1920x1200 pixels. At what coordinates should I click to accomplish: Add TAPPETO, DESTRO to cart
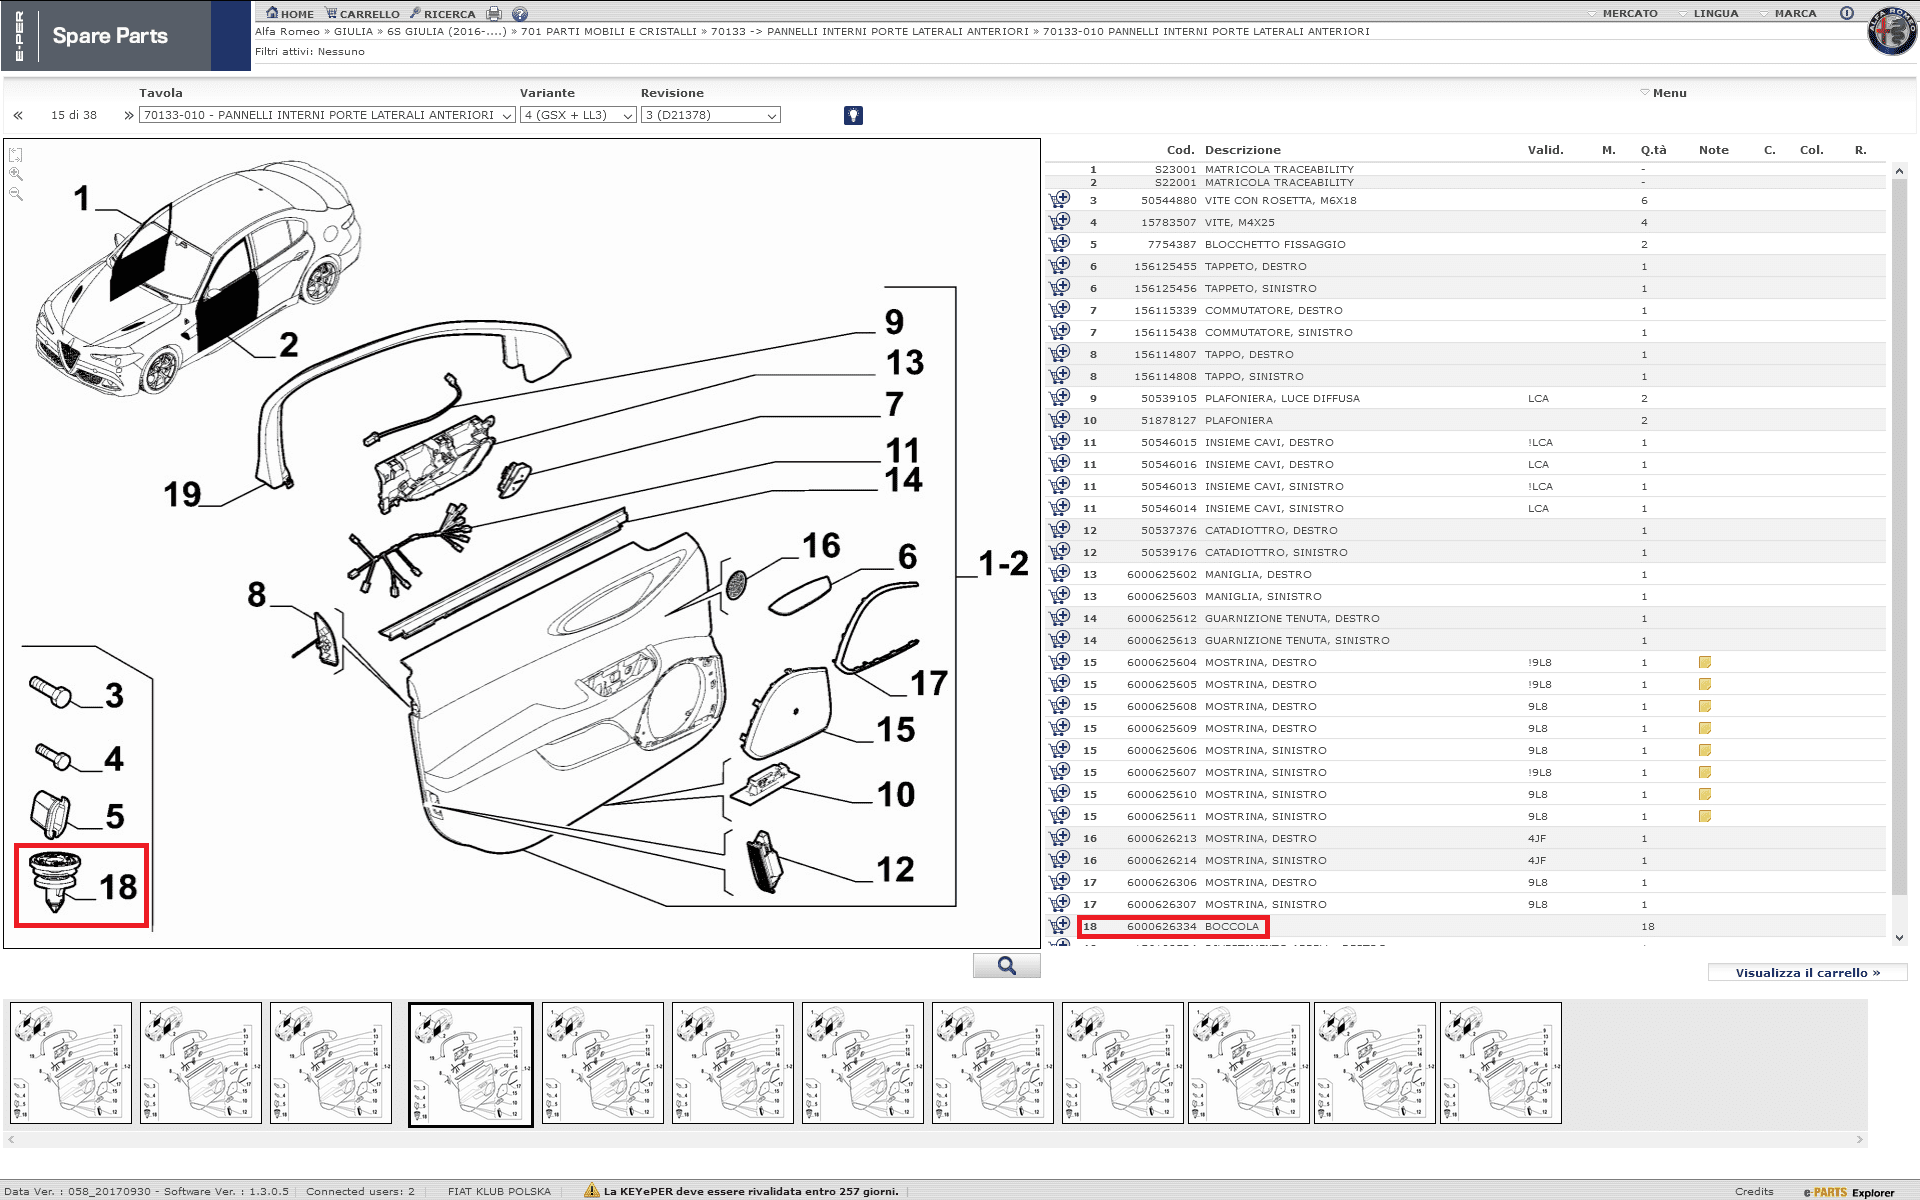1060,265
